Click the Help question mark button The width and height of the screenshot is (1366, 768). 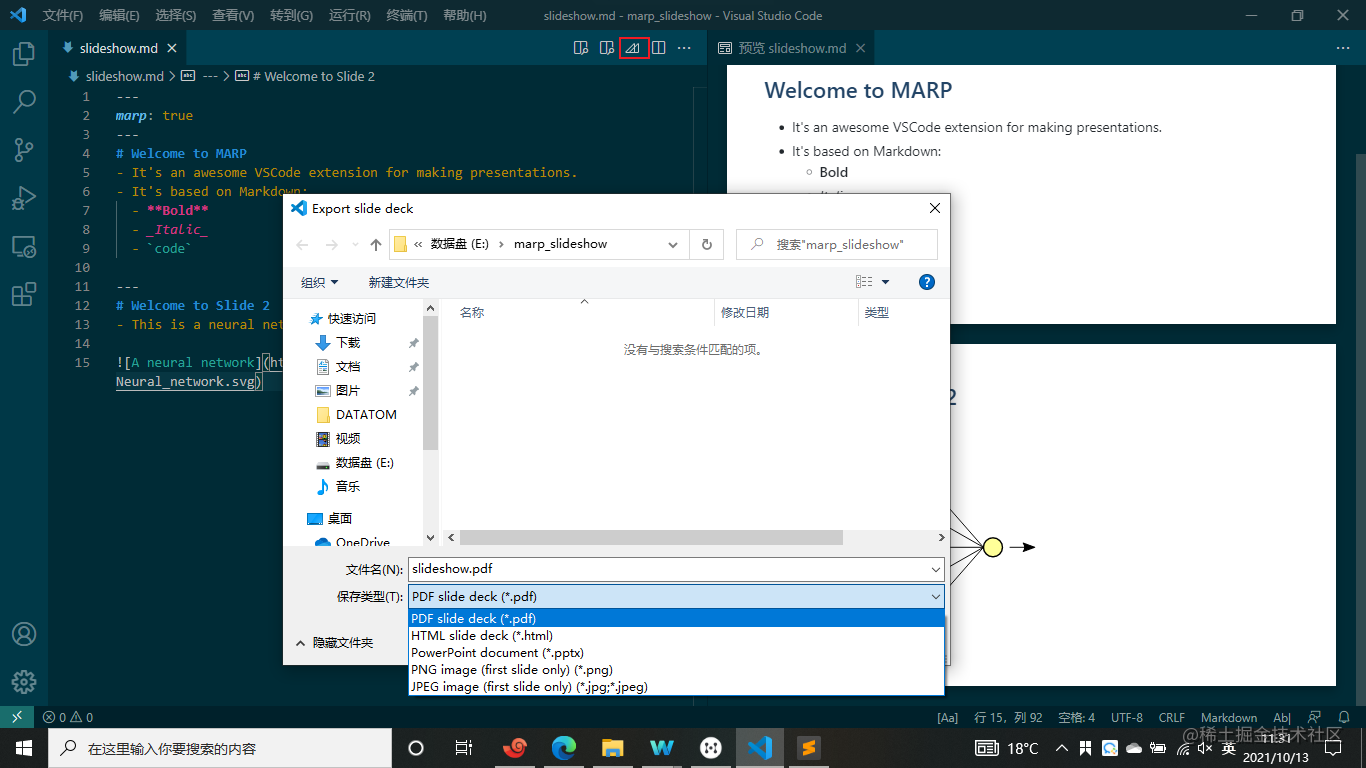click(927, 281)
